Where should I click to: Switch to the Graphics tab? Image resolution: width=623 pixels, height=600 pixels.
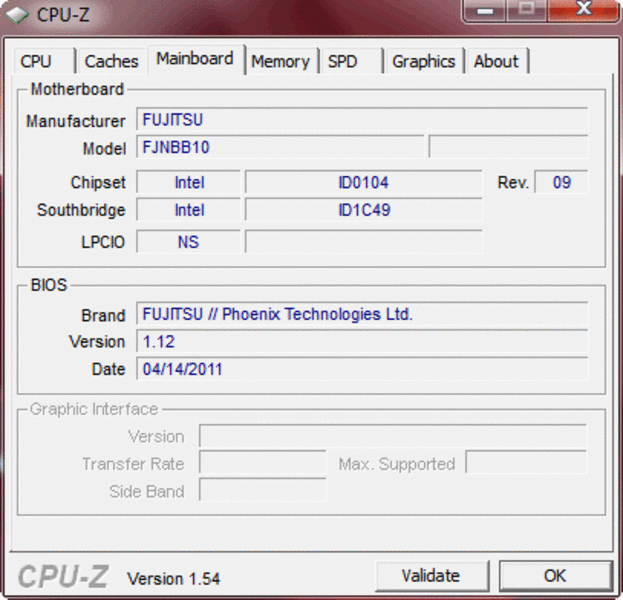pos(424,61)
